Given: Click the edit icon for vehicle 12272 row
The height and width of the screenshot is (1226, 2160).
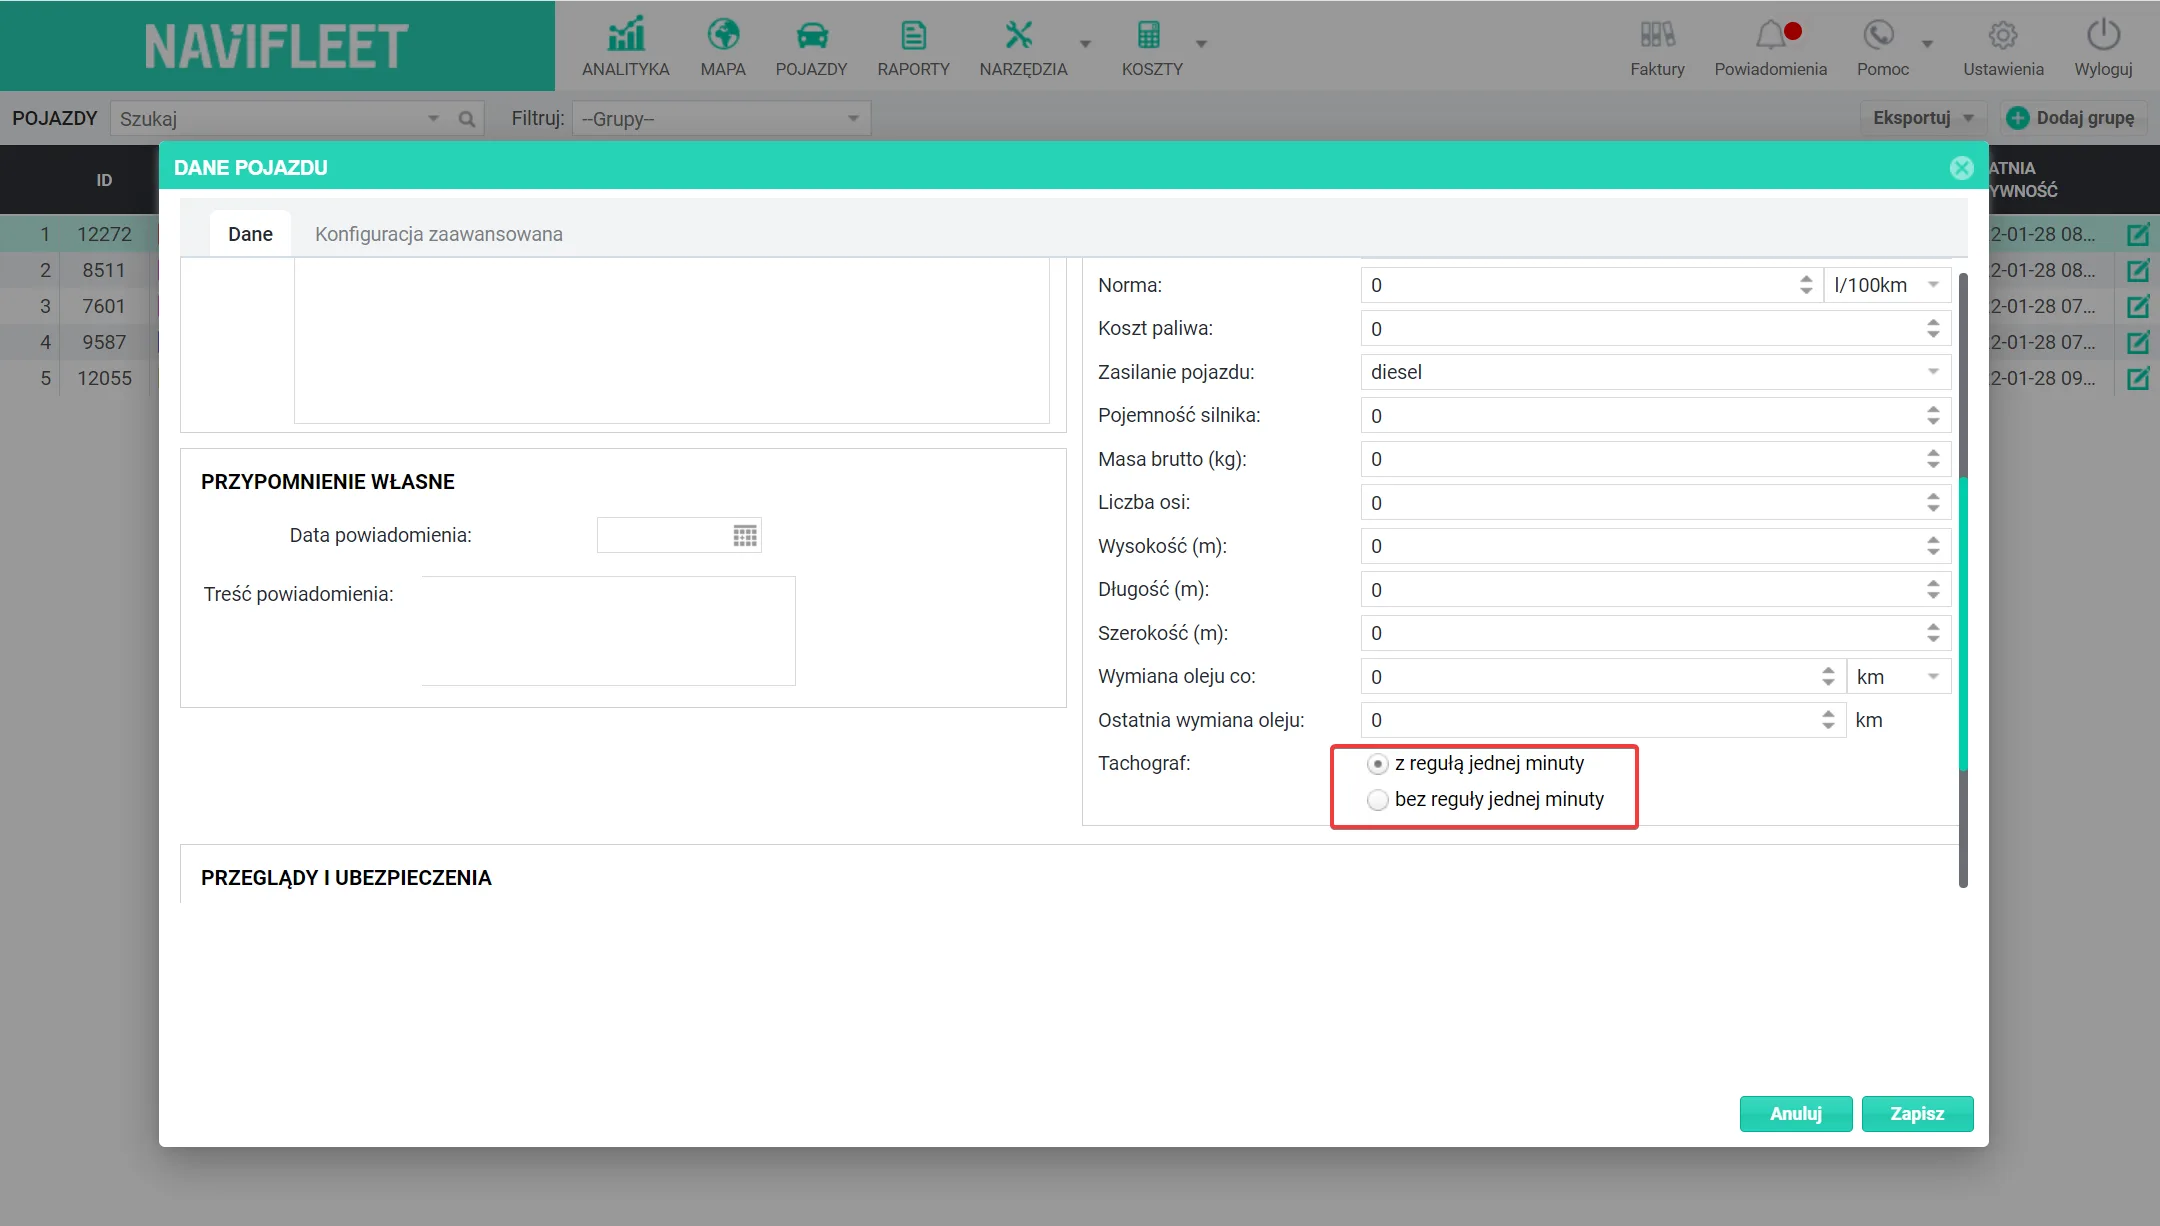Looking at the screenshot, I should 2138,235.
